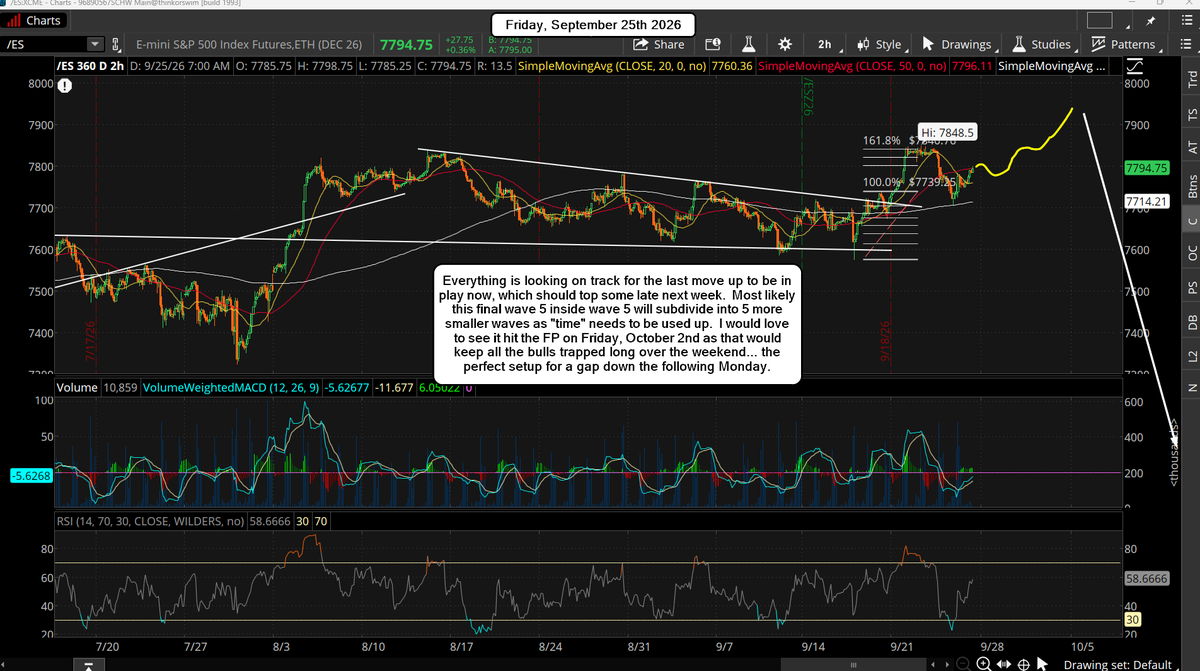Open the Studies dropdown menu

click(x=1042, y=44)
